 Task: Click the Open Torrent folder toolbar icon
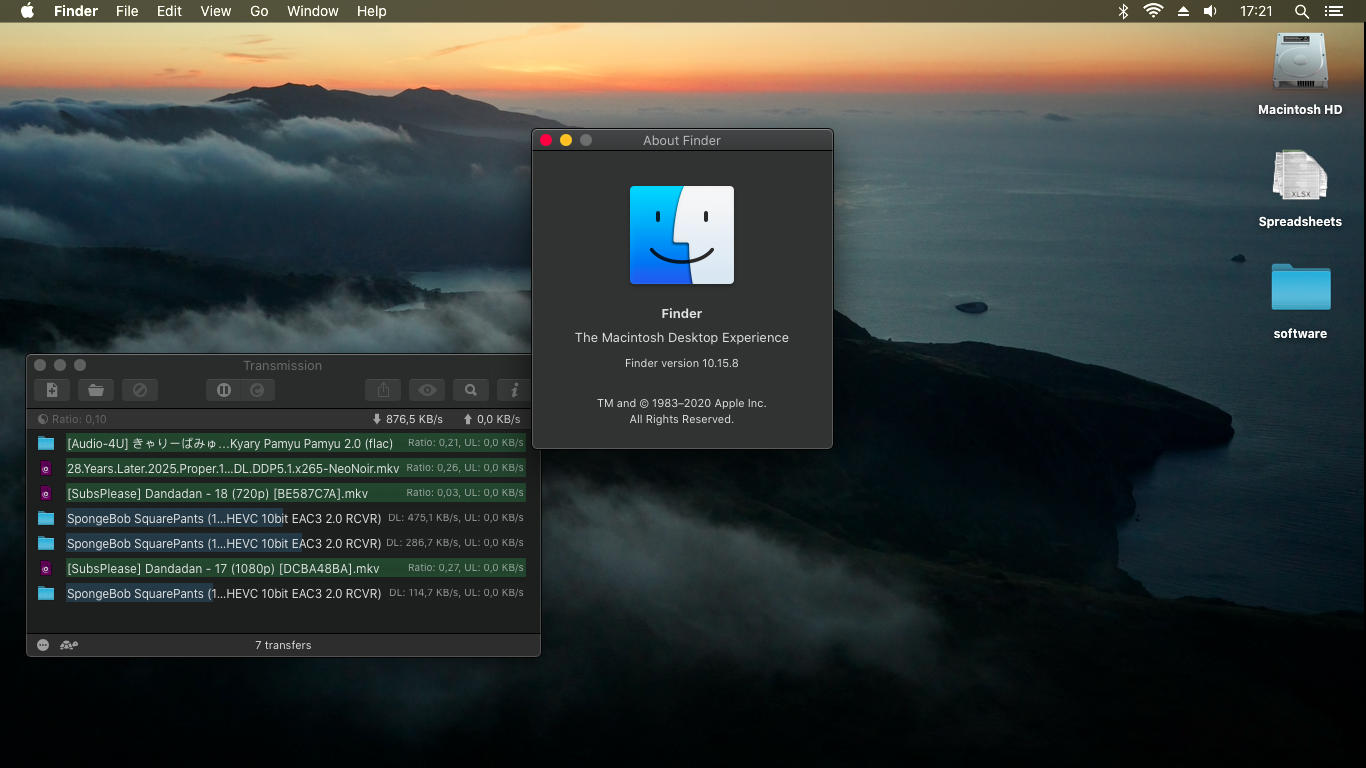pos(96,390)
